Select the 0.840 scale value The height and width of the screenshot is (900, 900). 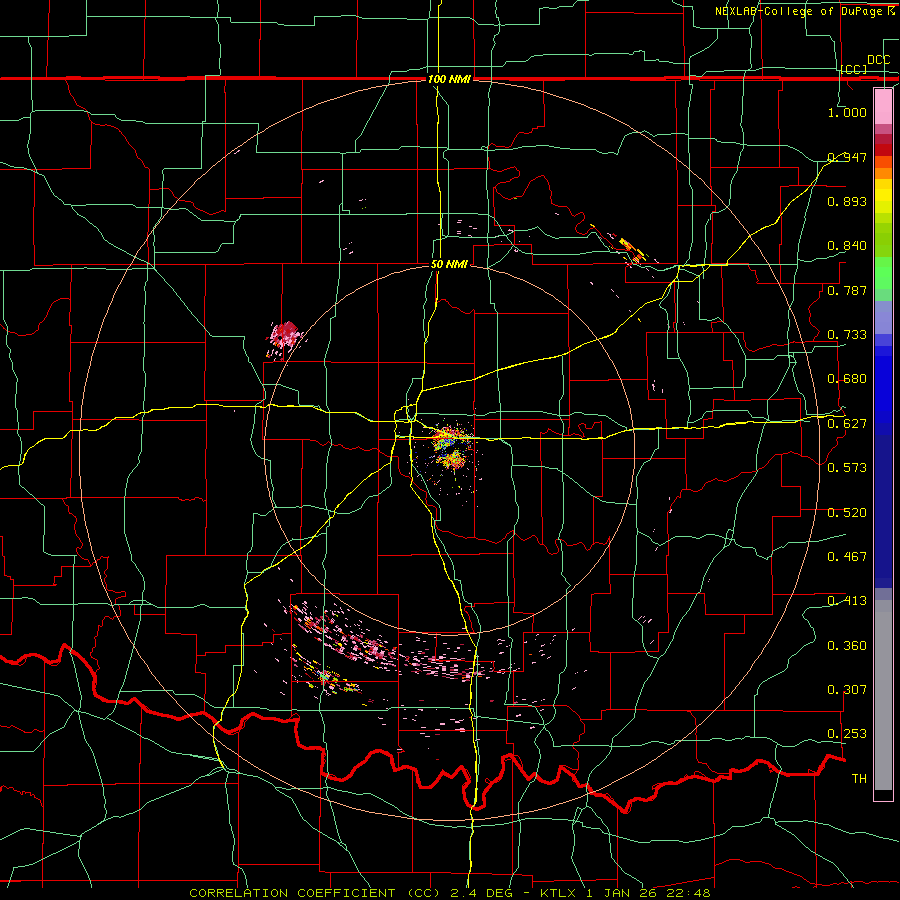click(x=847, y=246)
